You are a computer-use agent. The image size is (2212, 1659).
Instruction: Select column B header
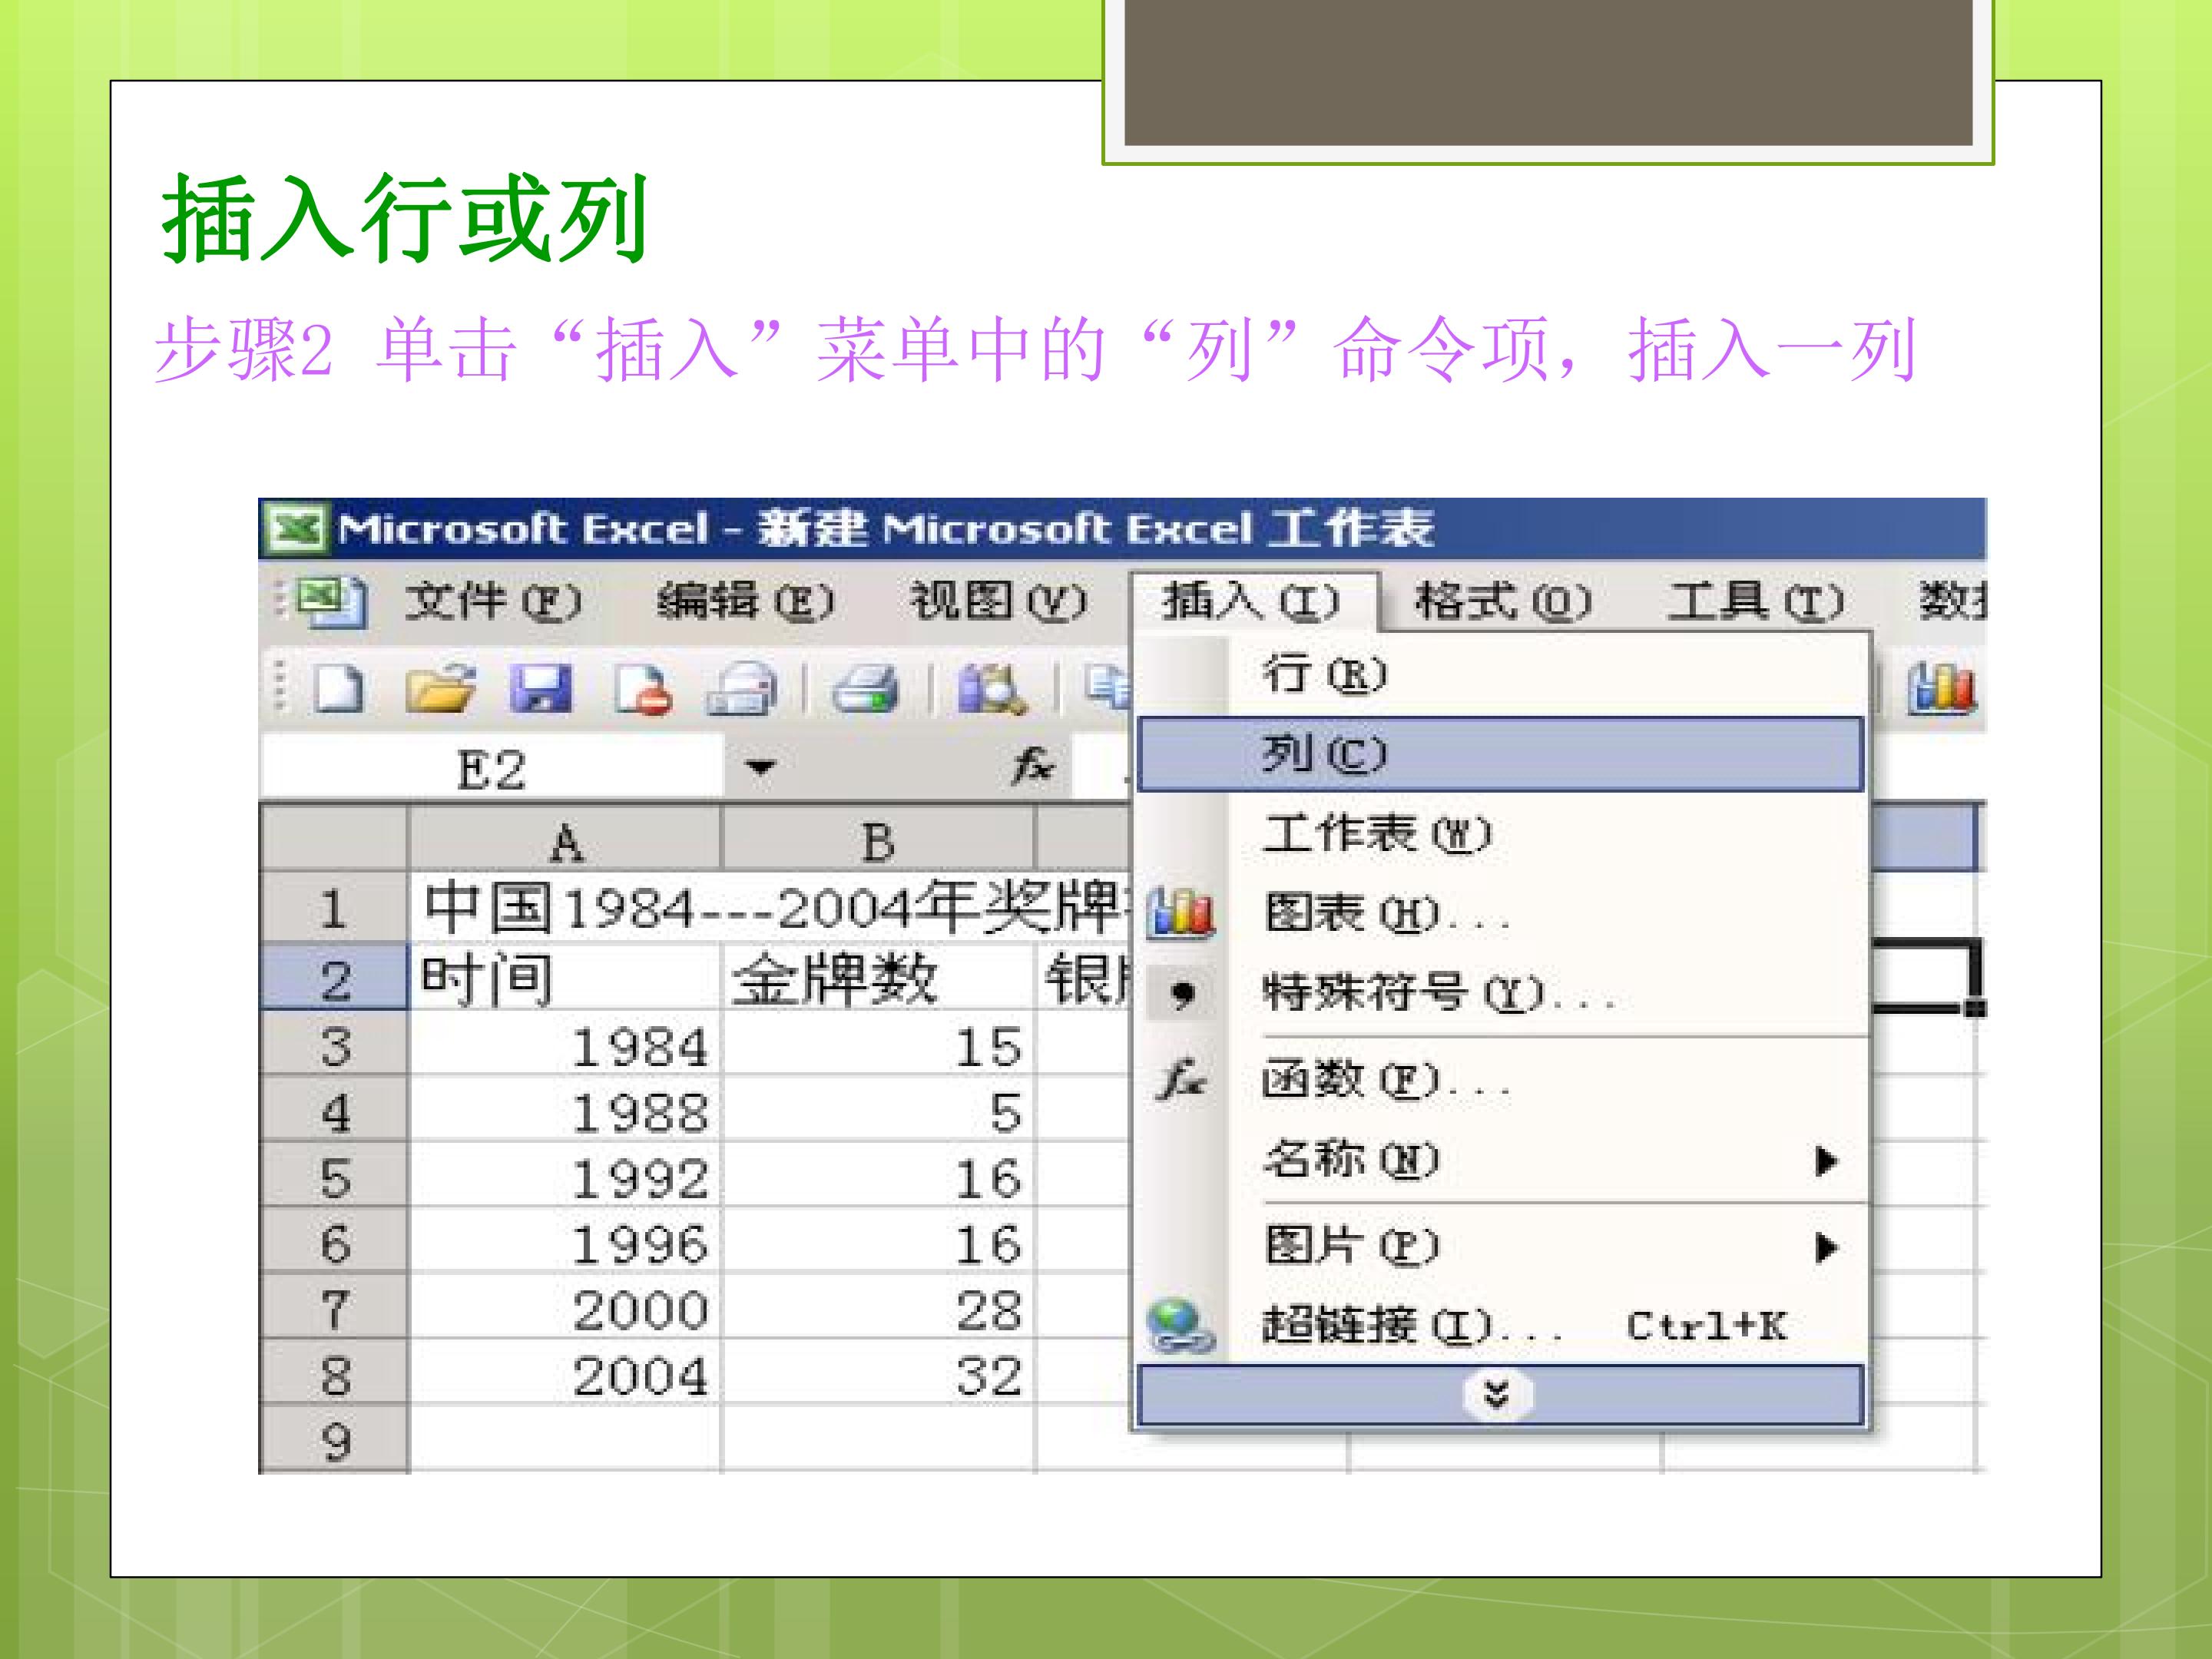pyautogui.click(x=878, y=840)
